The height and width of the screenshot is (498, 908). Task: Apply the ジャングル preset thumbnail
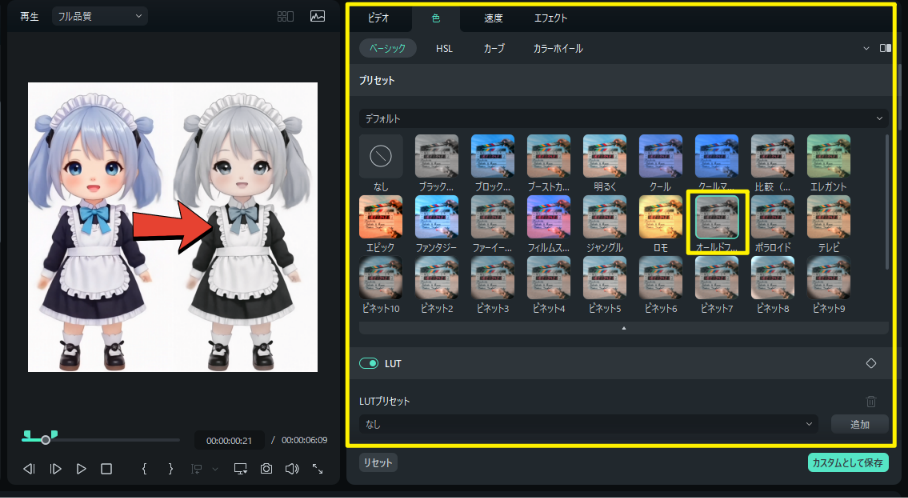coord(605,217)
